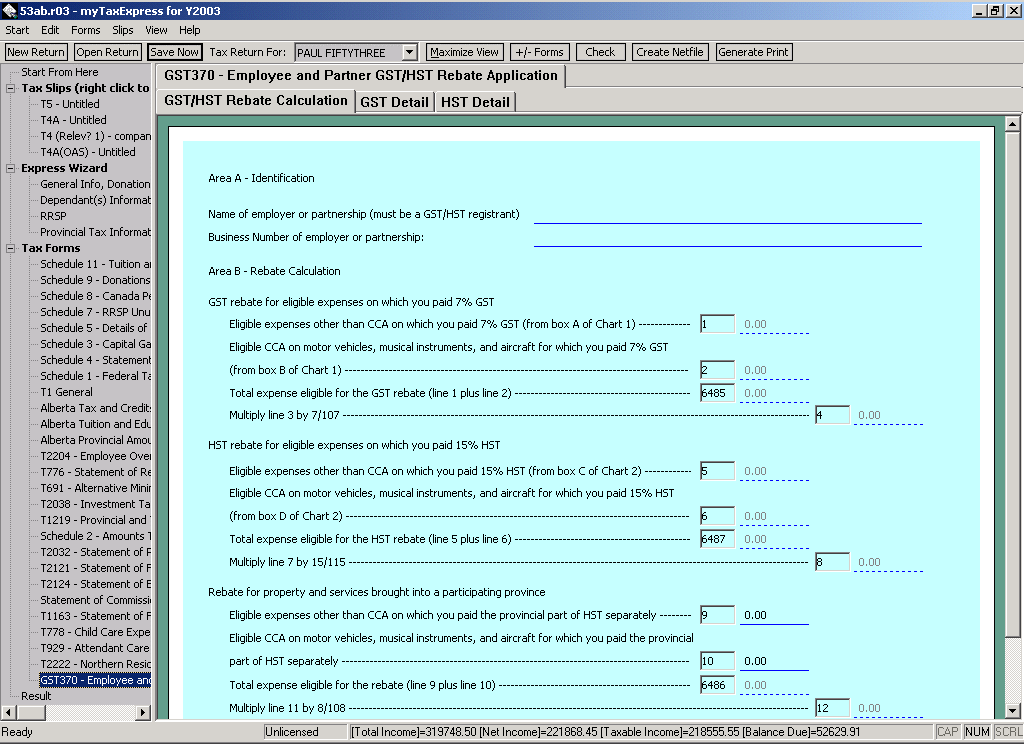Click the New Return toolbar button
1024x744 pixels.
click(36, 52)
